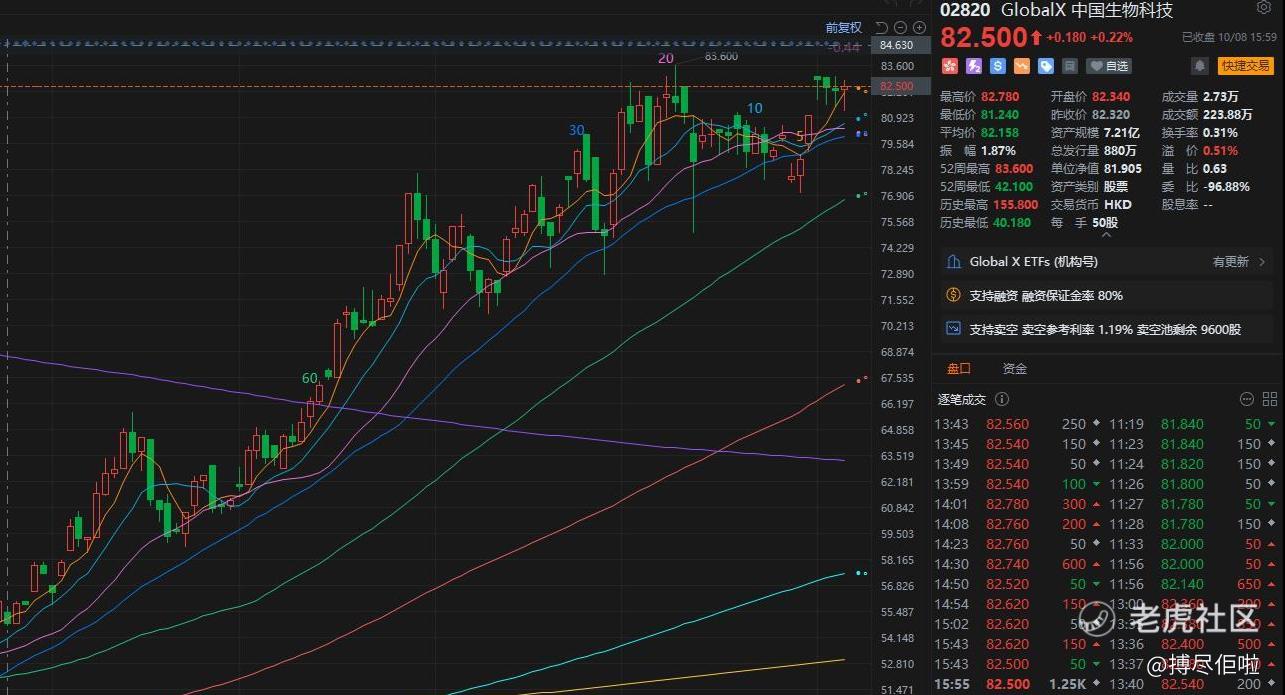Click the blue dollar sign badge icon
Image resolution: width=1285 pixels, height=695 pixels.
[997, 66]
